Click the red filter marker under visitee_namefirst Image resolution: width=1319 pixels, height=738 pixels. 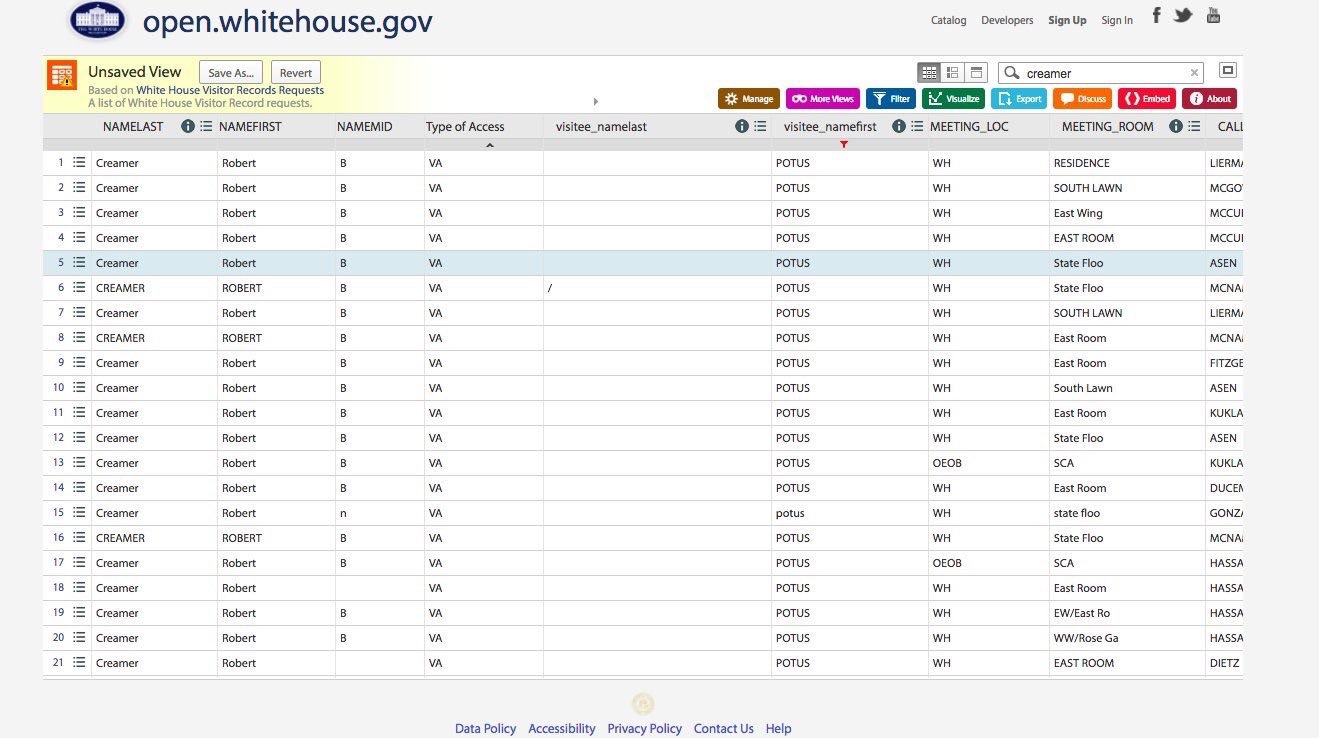pos(844,145)
